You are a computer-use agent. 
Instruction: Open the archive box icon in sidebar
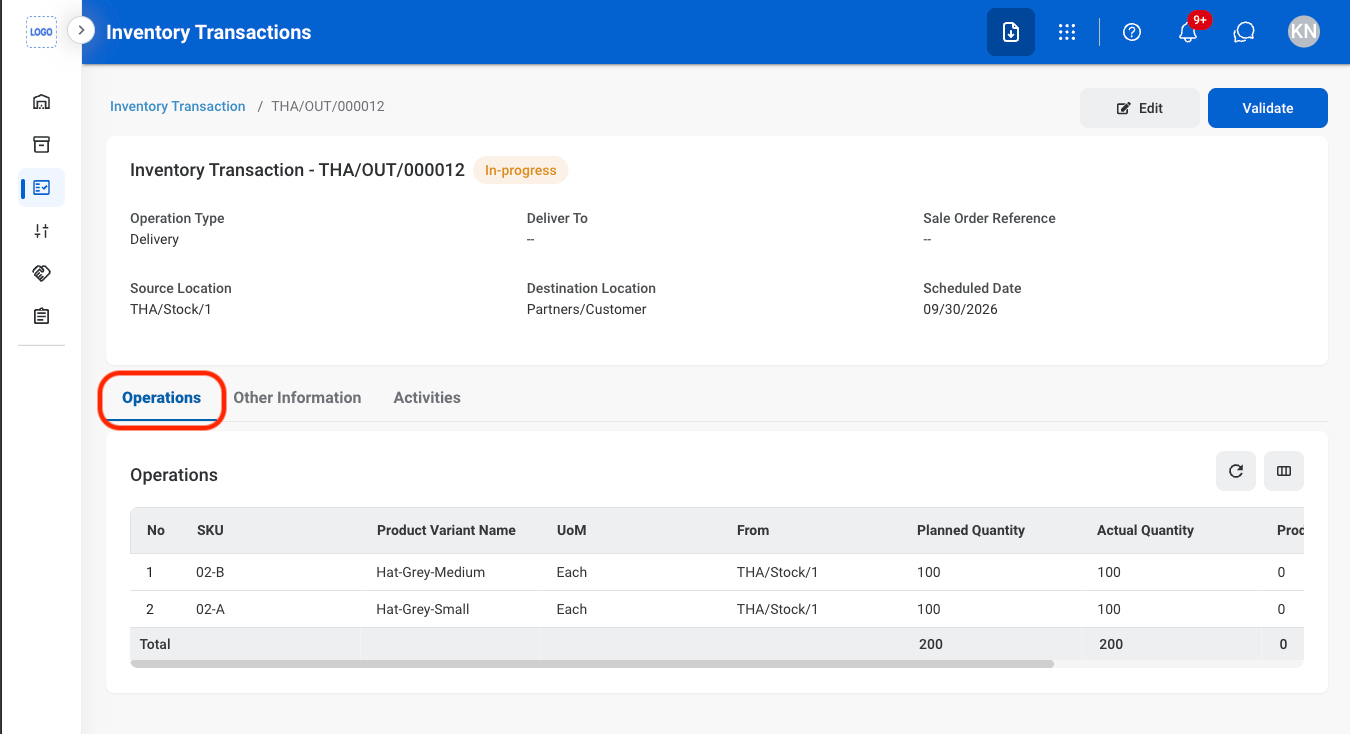[x=41, y=145]
